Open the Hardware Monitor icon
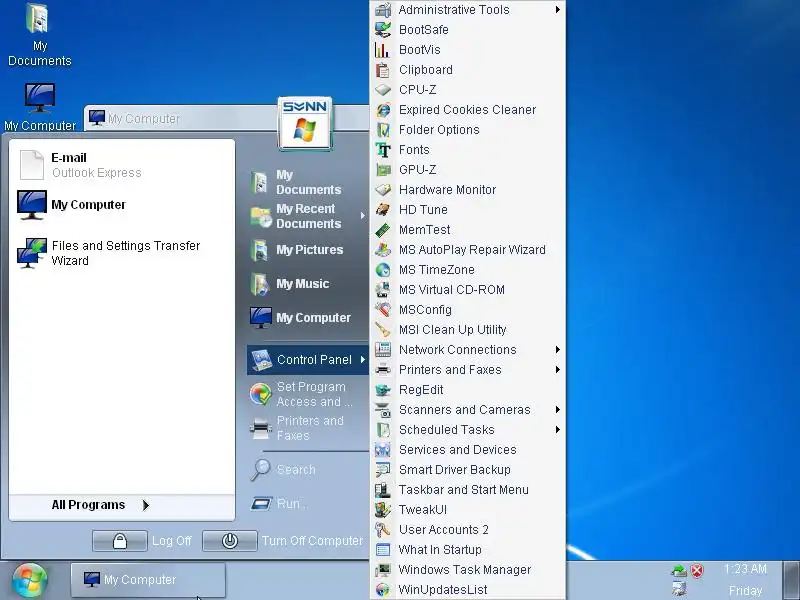 click(x=383, y=190)
